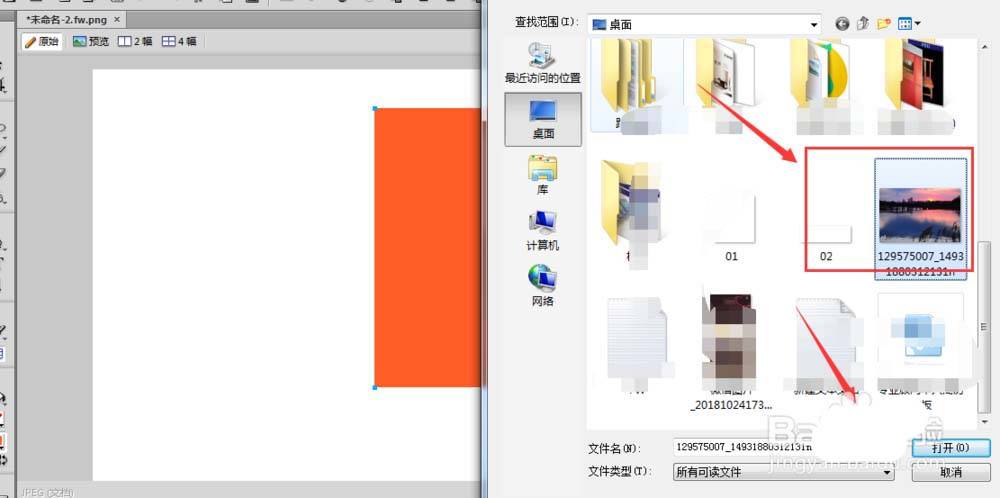Switch to 原始 (Original) view tab
This screenshot has height=498, width=1000.
(42, 42)
